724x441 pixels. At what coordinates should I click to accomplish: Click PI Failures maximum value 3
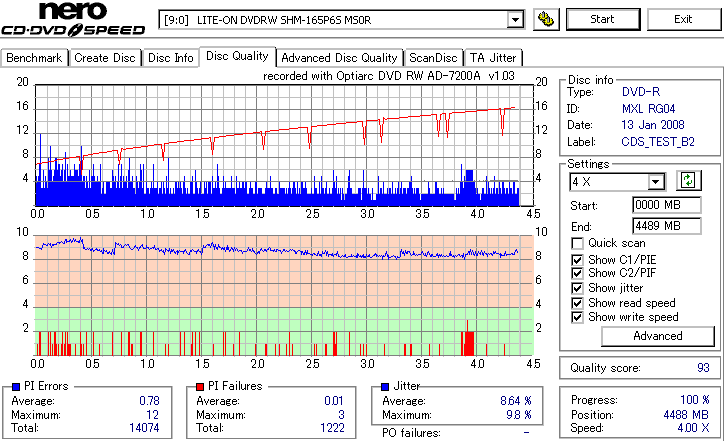point(341,415)
